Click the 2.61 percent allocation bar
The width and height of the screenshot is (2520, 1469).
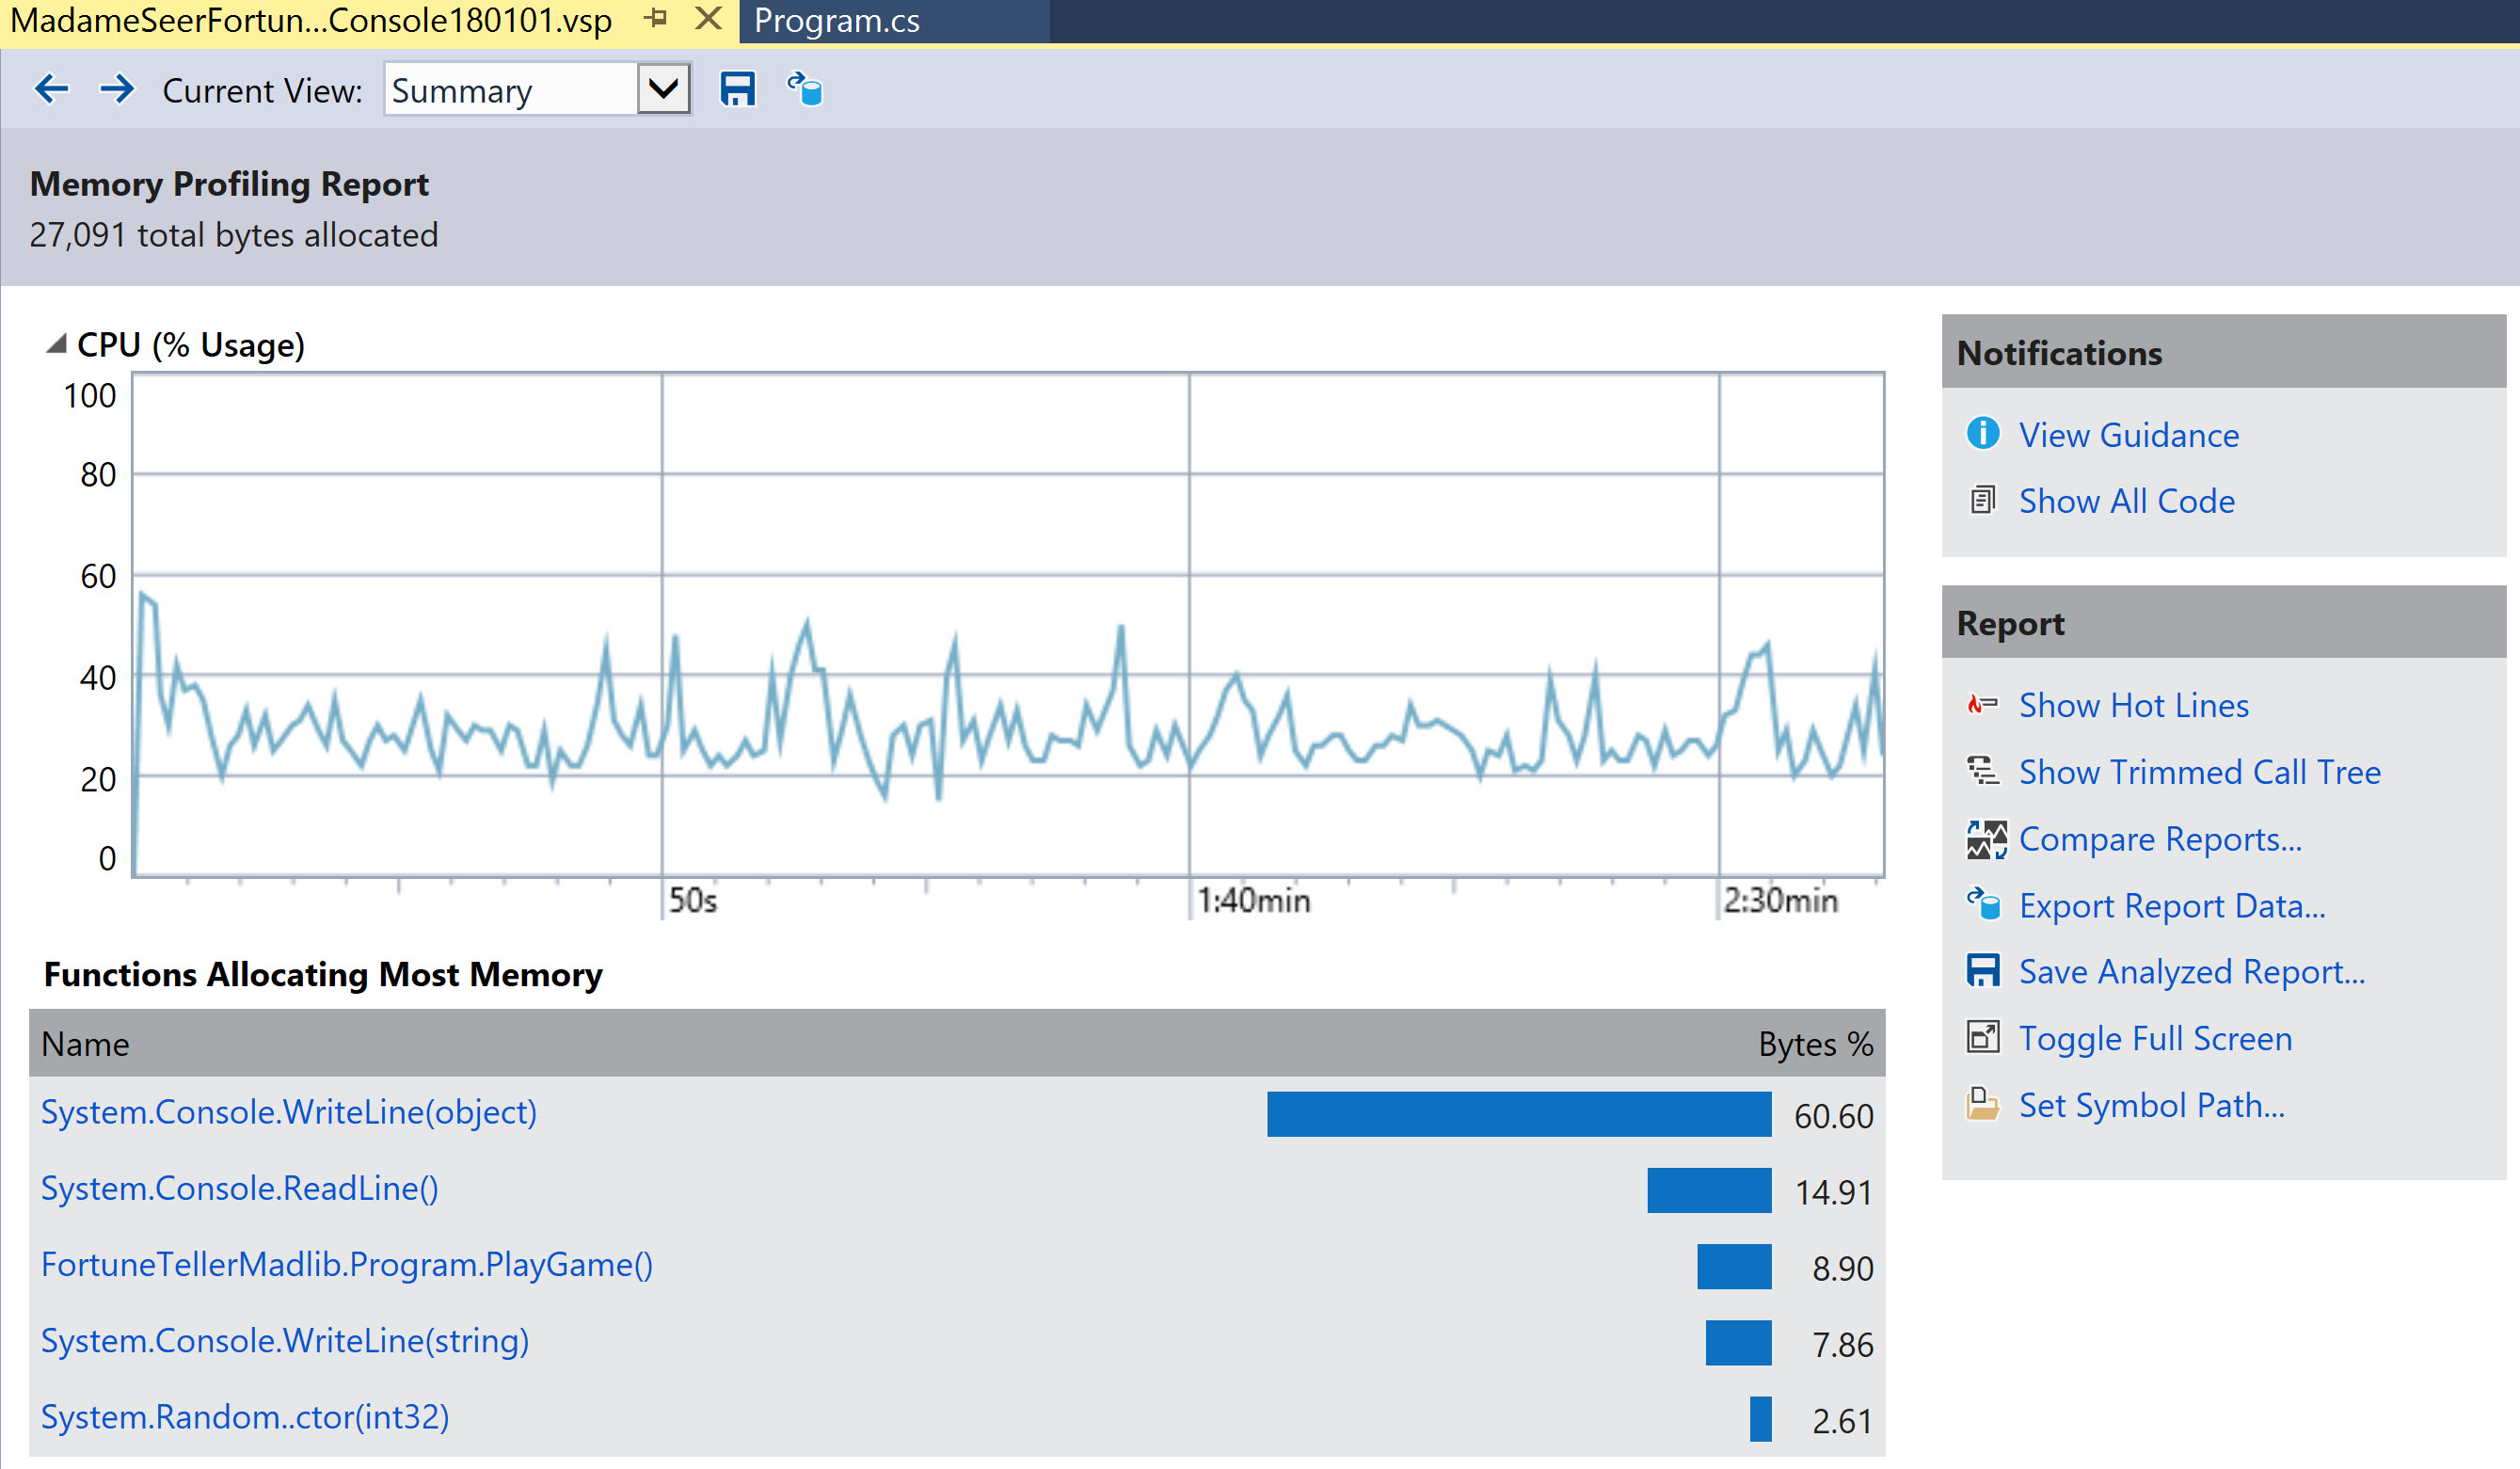[1761, 1419]
